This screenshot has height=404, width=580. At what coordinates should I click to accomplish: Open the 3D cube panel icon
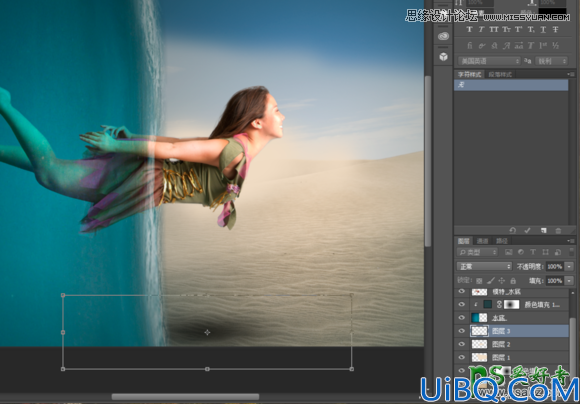444,57
